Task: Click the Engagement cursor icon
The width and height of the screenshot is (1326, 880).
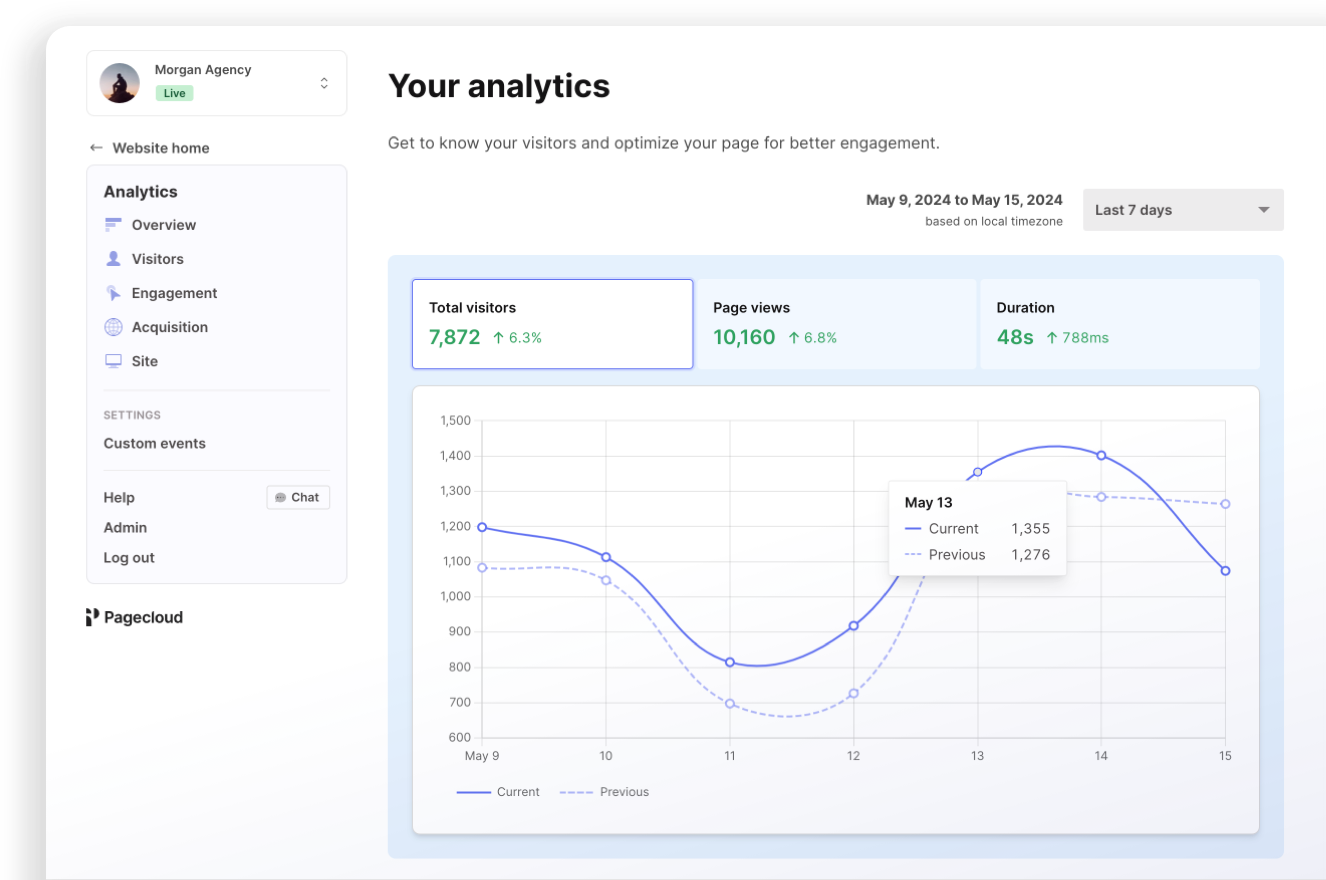Action: (x=113, y=293)
